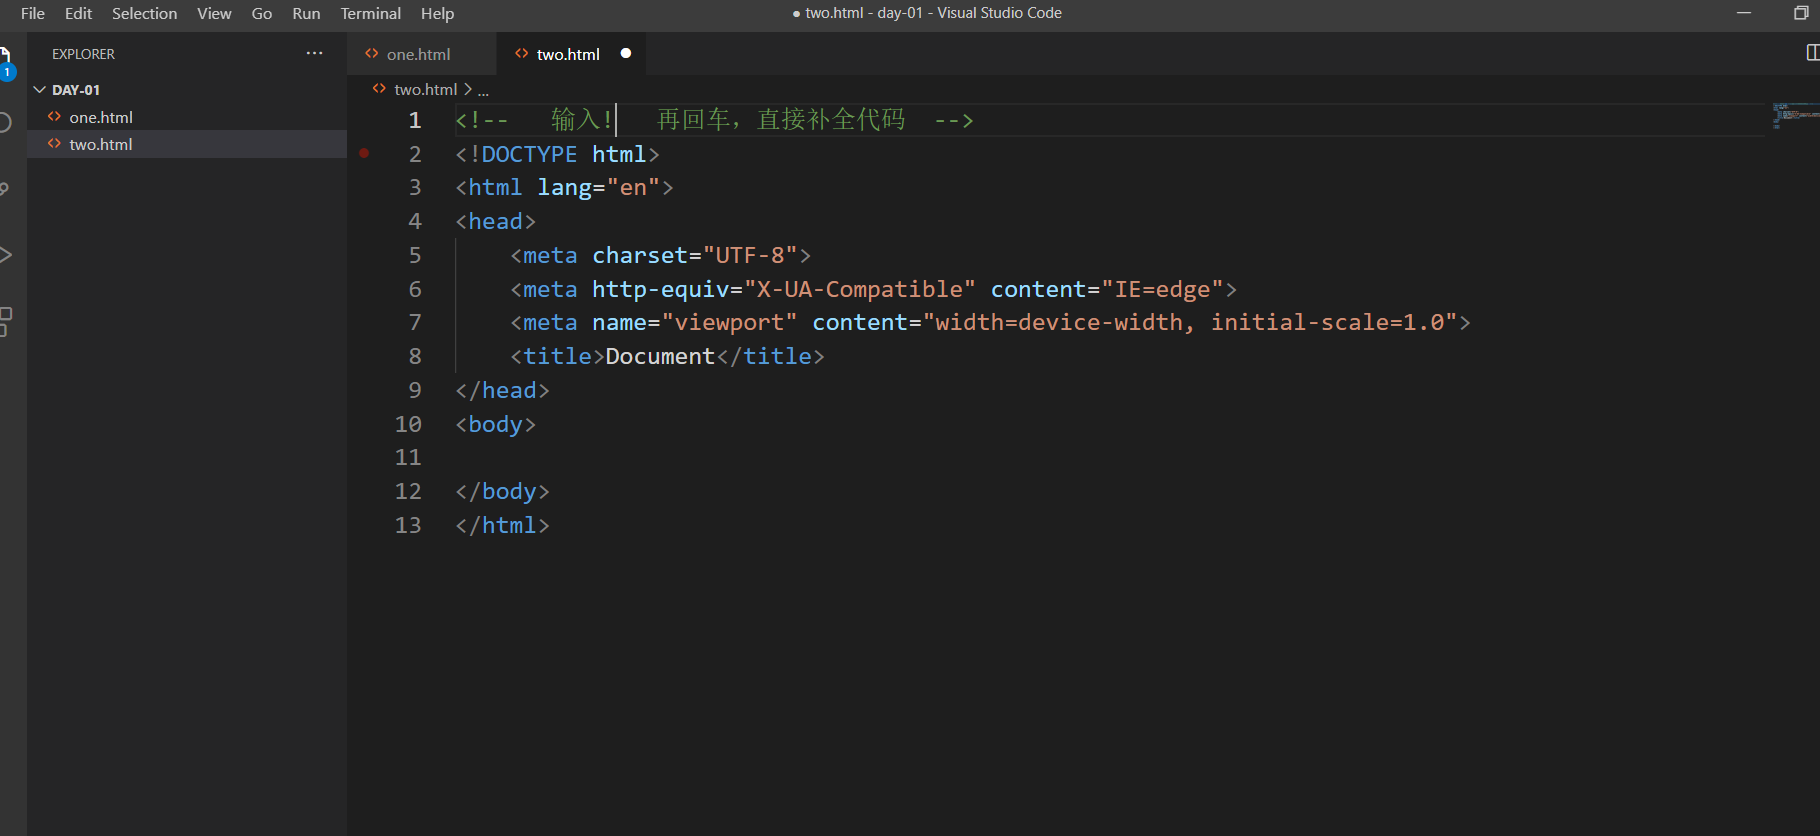Toggle the breakpoint on line 2
The height and width of the screenshot is (836, 1820).
point(364,153)
